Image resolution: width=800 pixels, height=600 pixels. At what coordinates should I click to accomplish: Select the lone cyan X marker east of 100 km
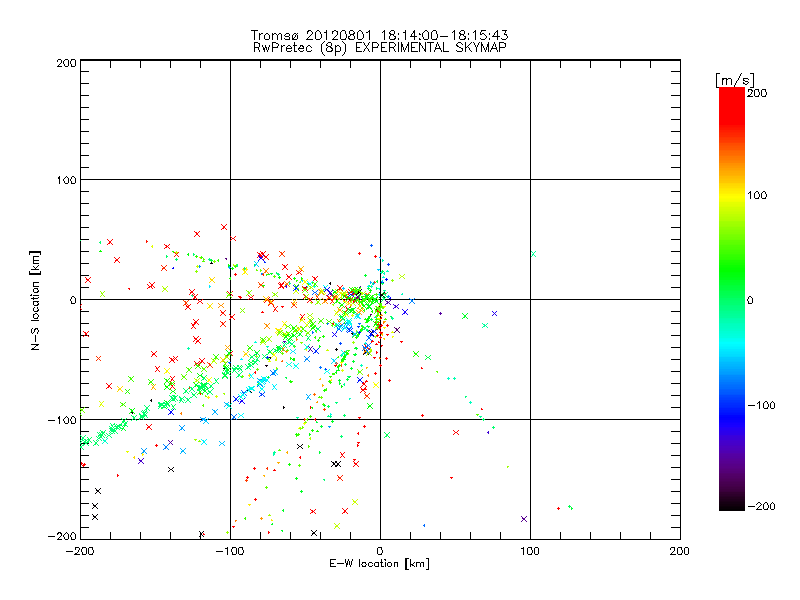point(533,254)
